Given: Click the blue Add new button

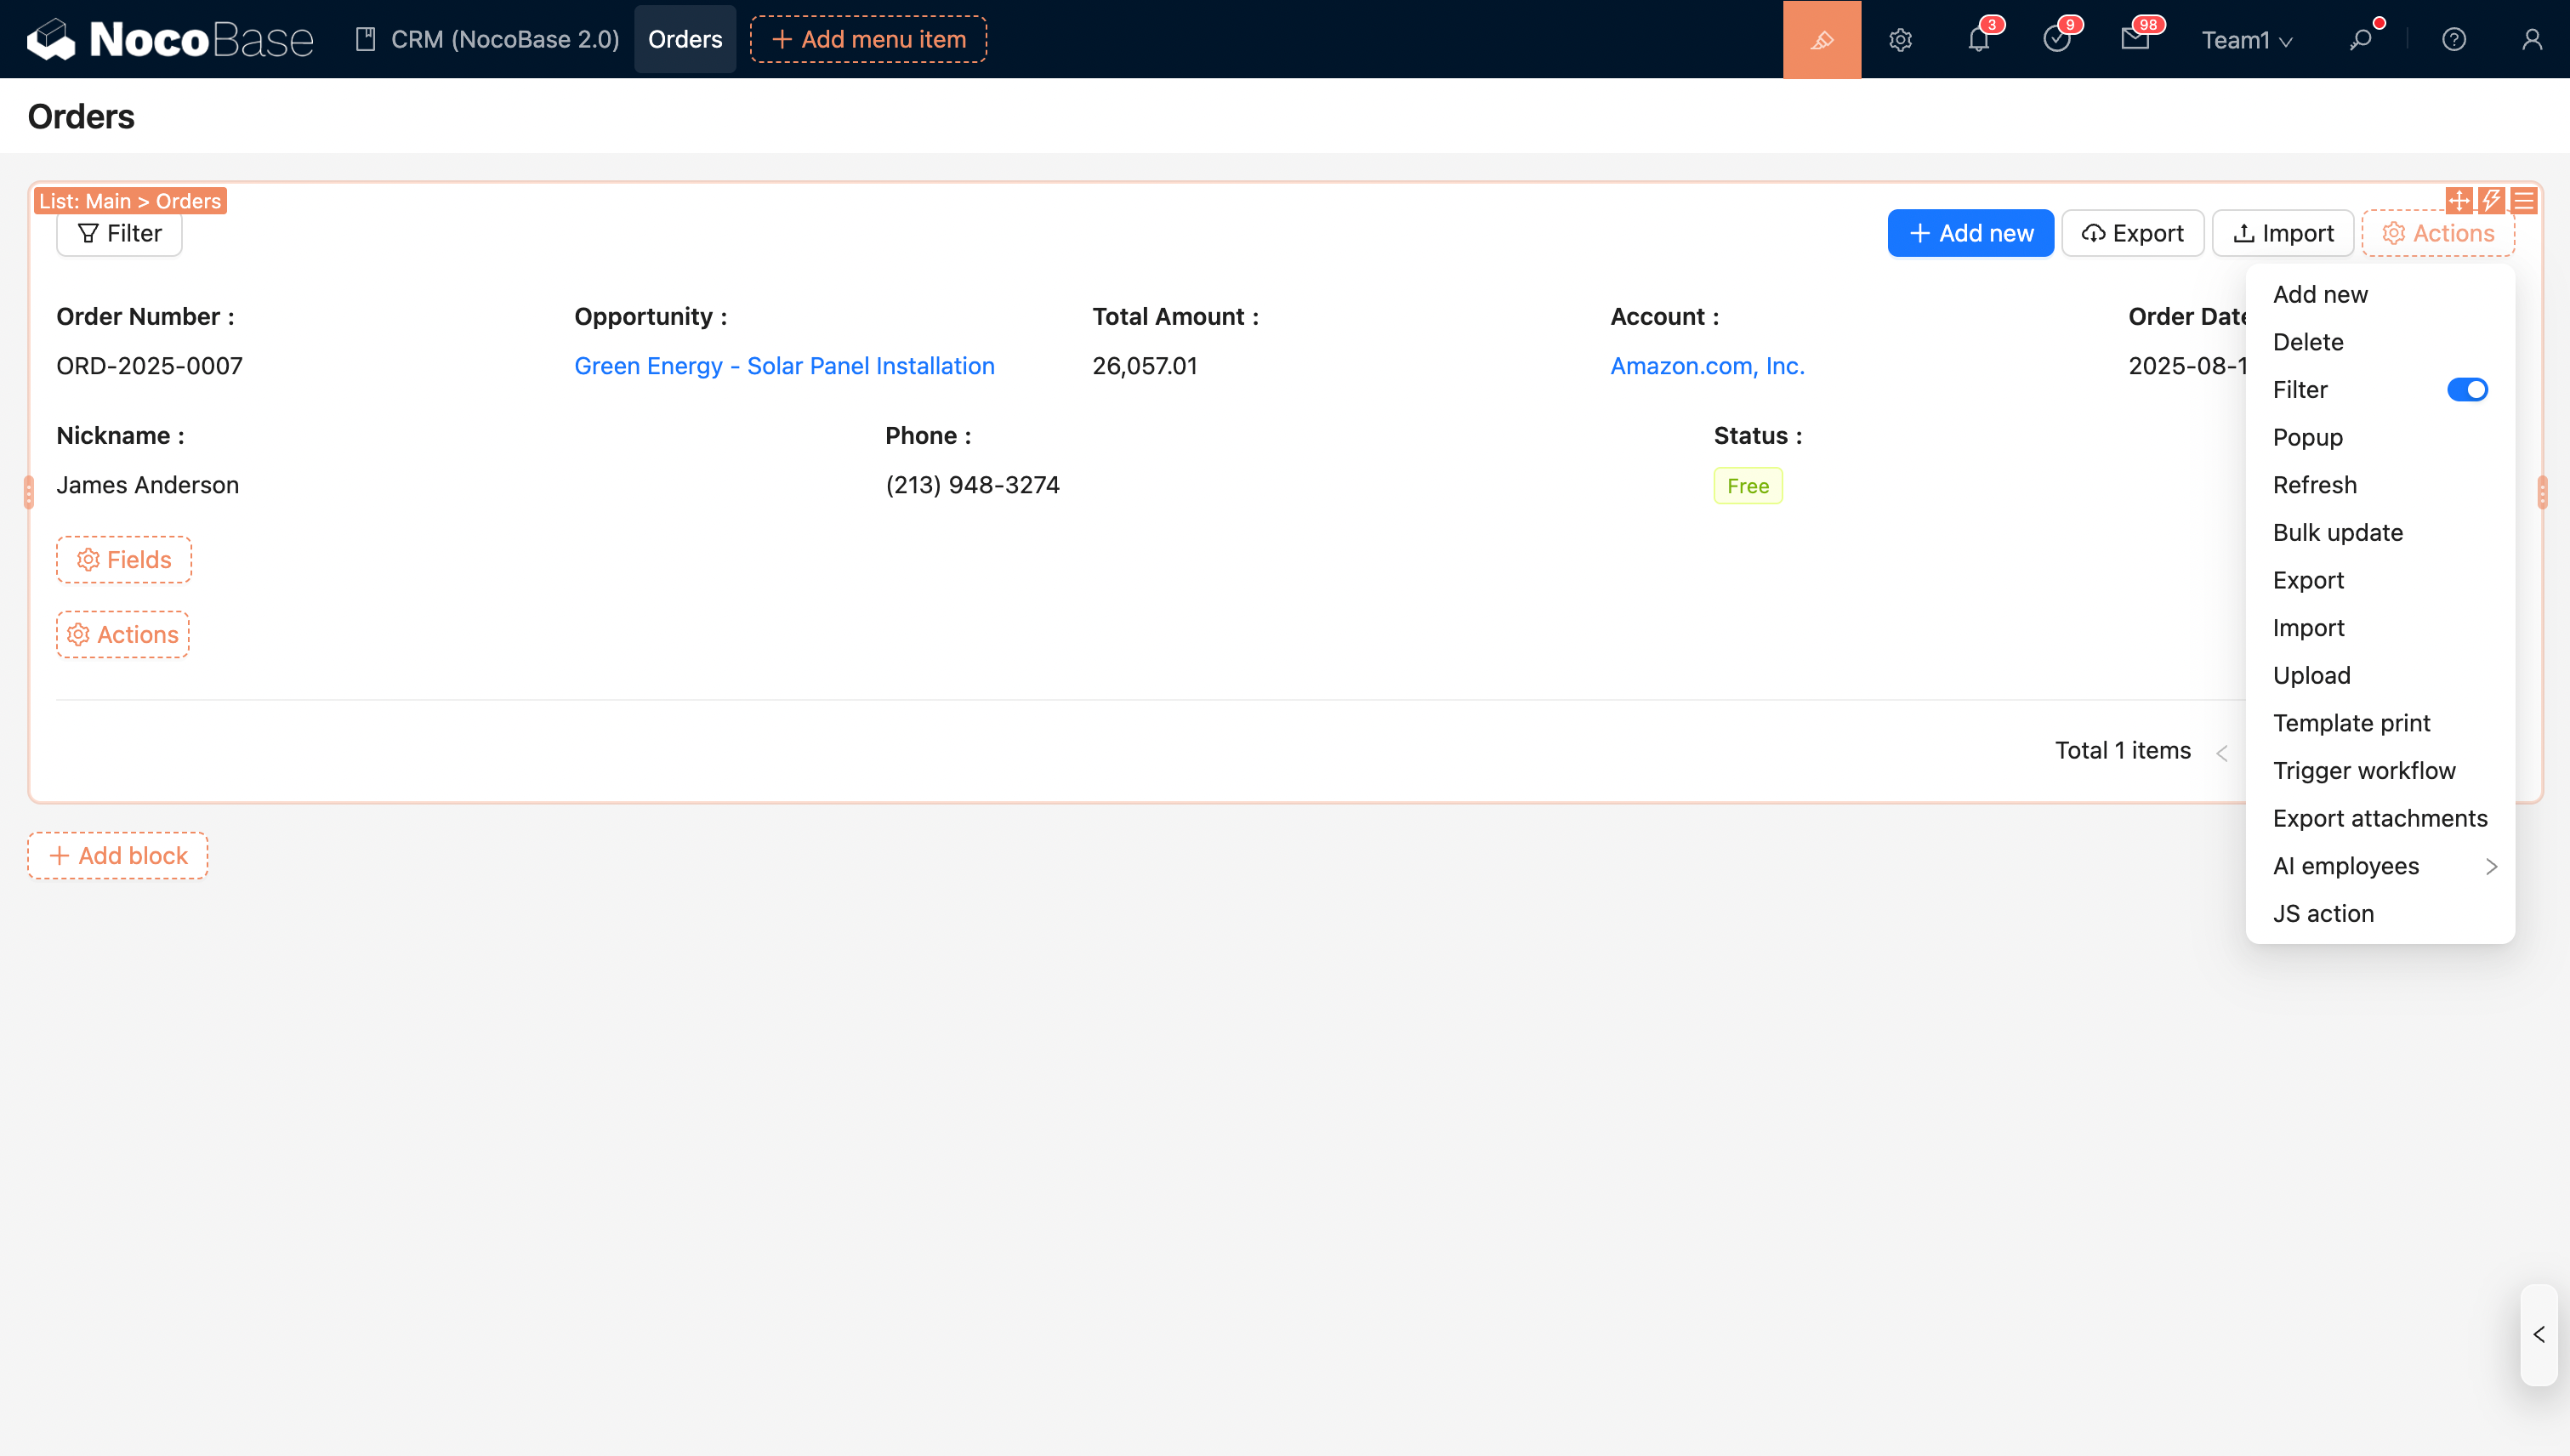Looking at the screenshot, I should pos(1970,233).
